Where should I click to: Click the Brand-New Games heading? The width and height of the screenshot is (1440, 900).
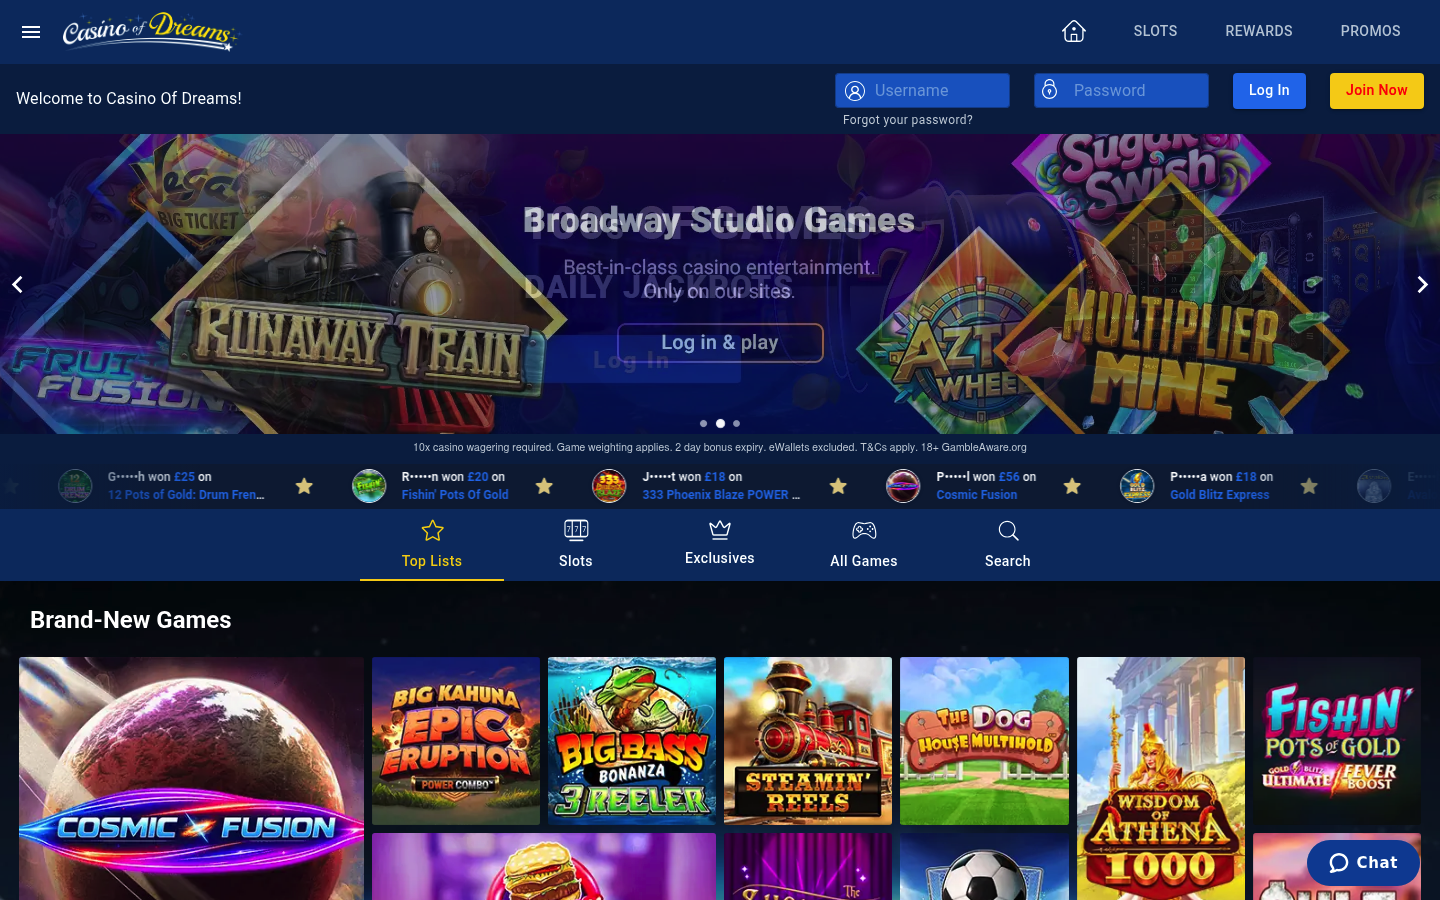coord(131,620)
